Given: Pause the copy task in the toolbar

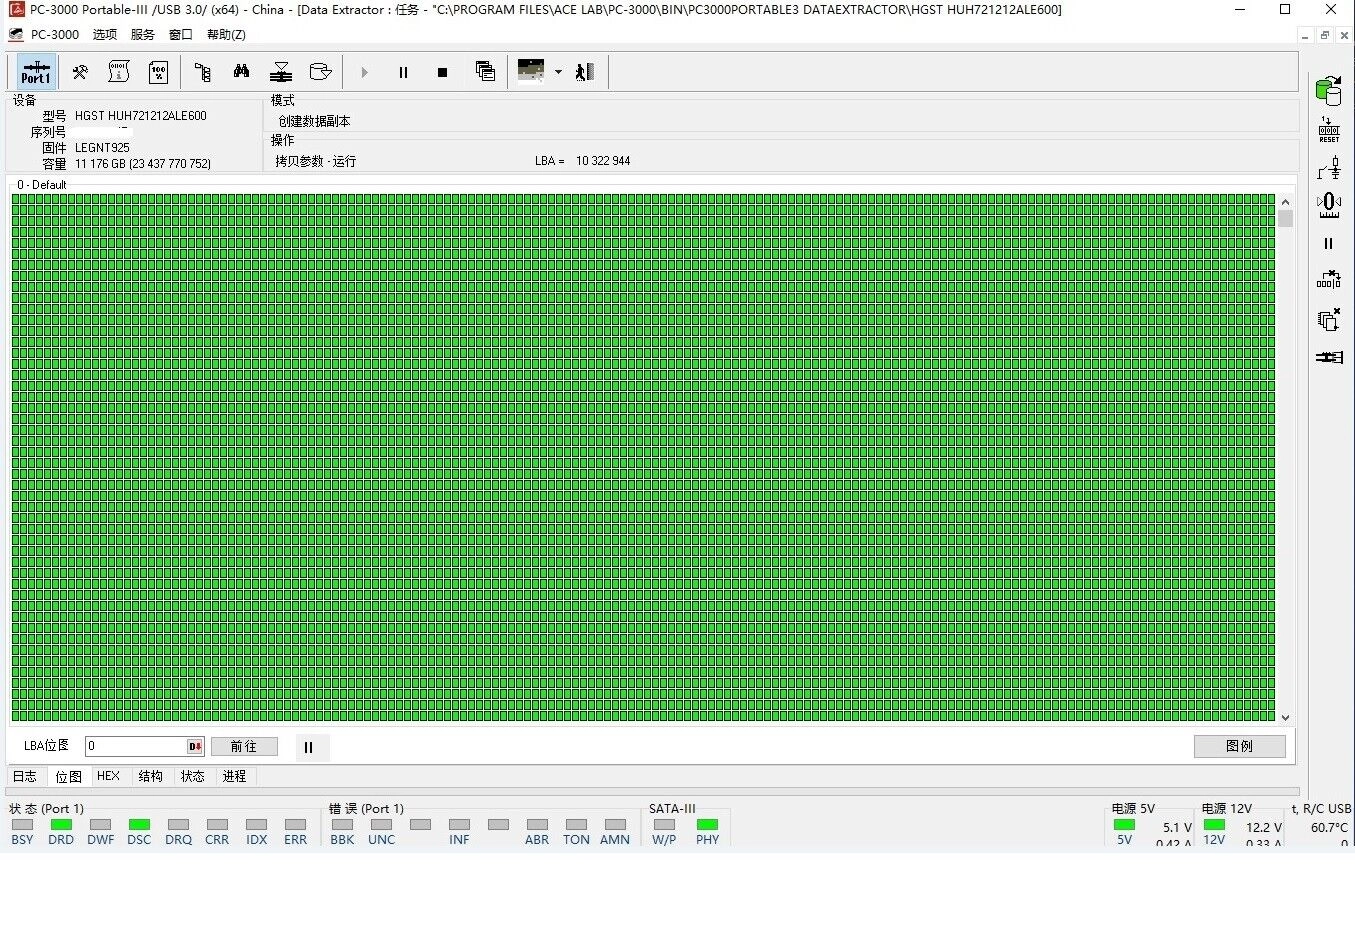Looking at the screenshot, I should pos(403,72).
